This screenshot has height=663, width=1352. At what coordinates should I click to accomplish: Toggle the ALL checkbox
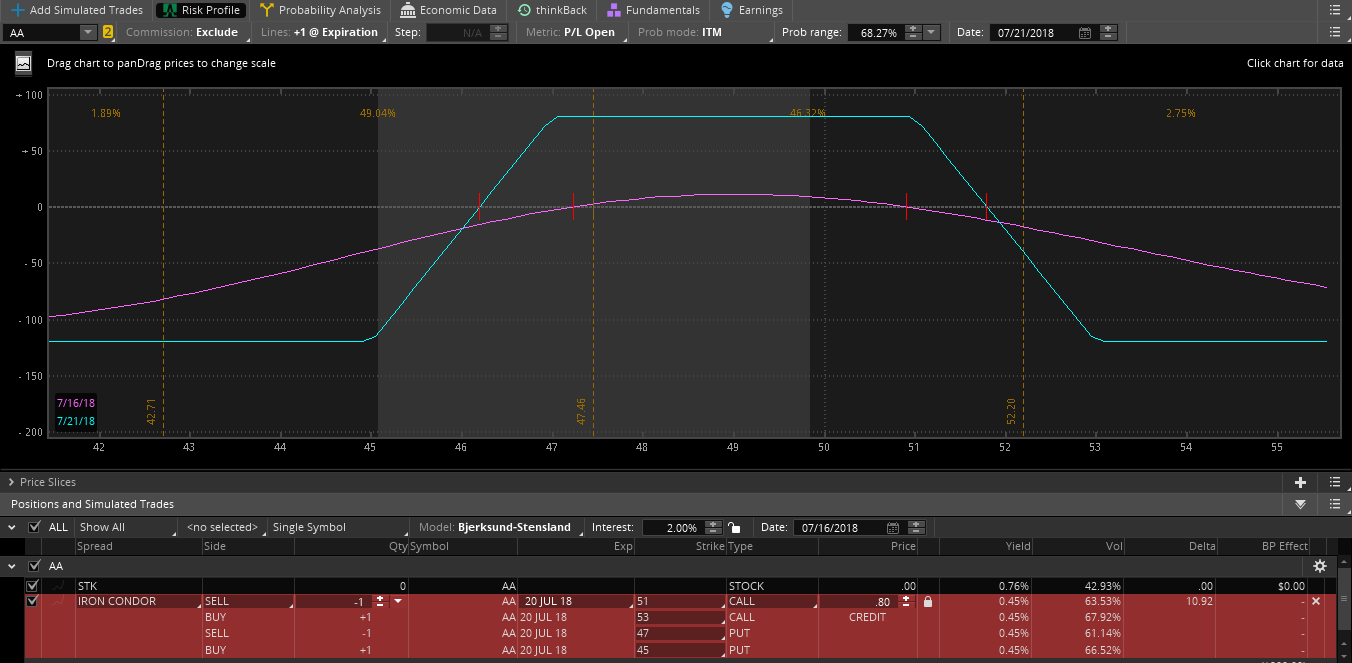coord(34,527)
